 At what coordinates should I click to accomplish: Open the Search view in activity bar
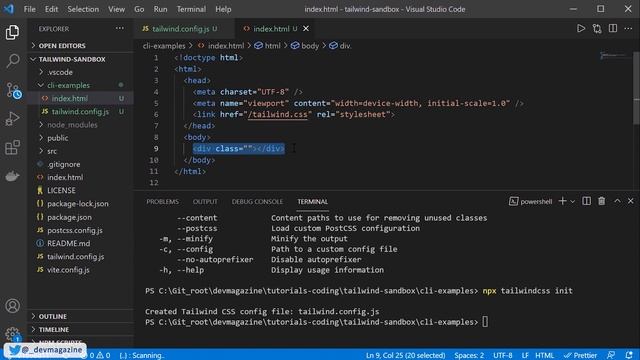[x=12, y=61]
